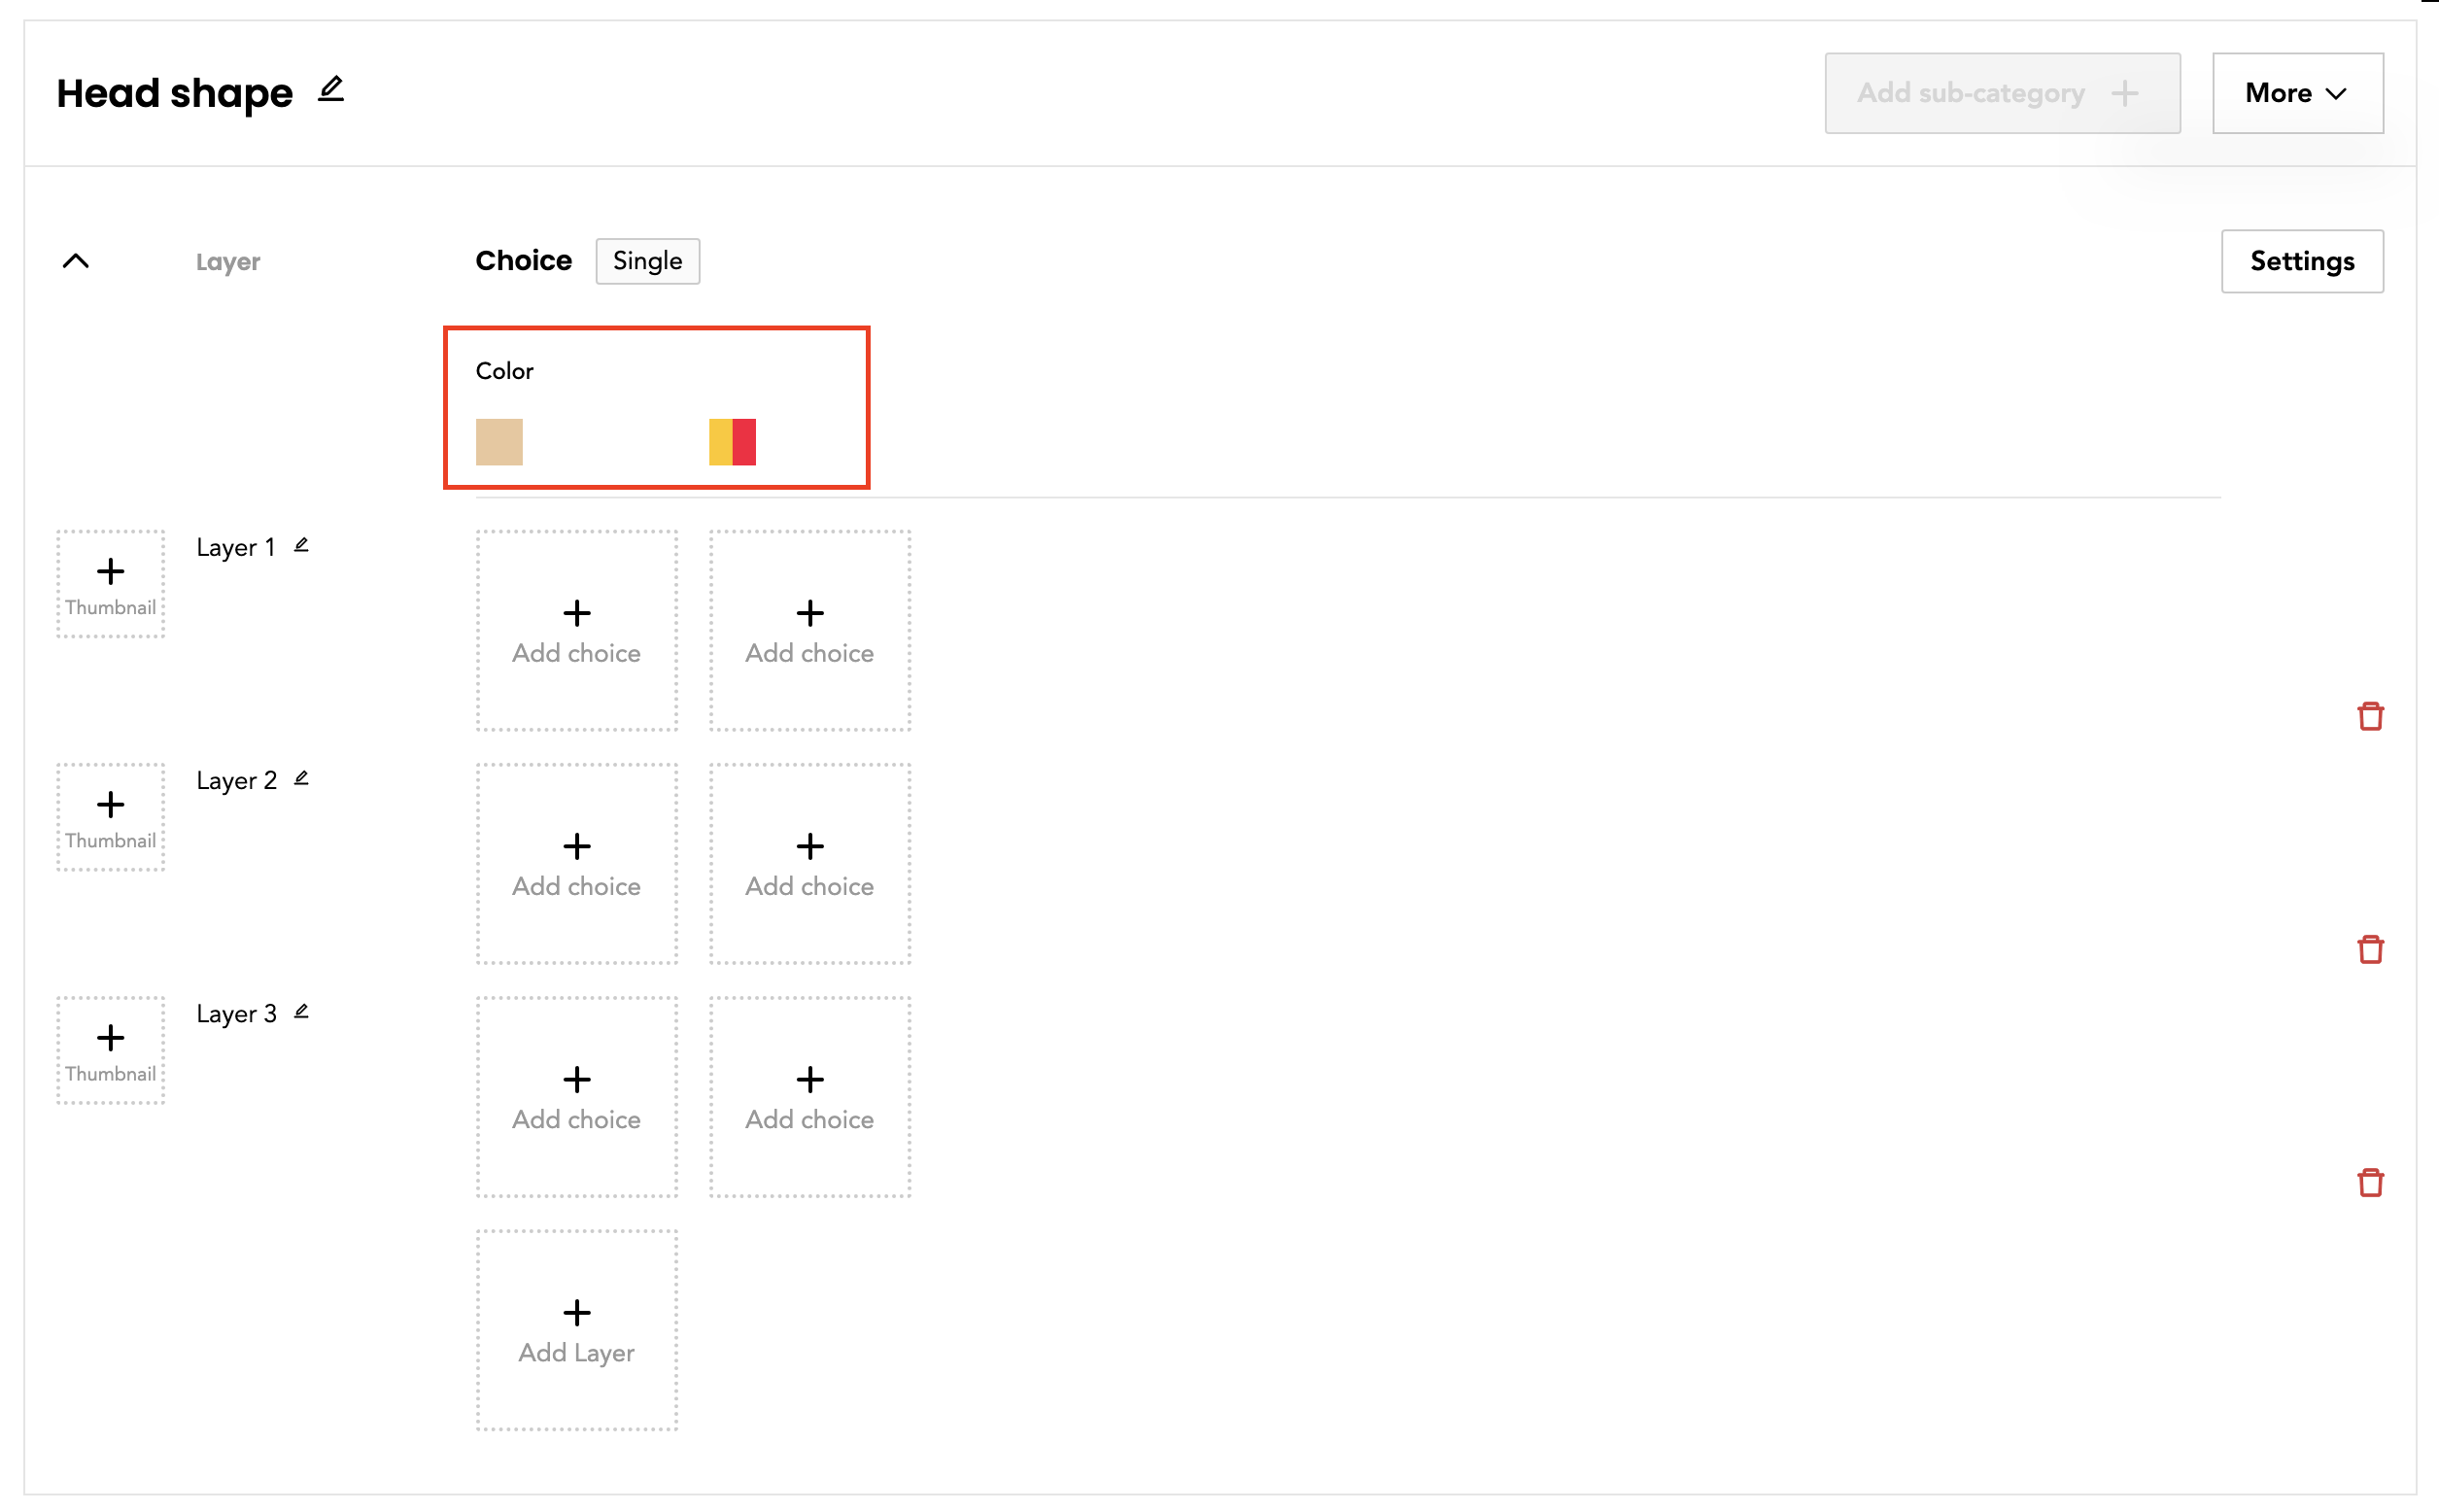Image resolution: width=2439 pixels, height=1512 pixels.
Task: Click the Add Layer tile
Action: [576, 1330]
